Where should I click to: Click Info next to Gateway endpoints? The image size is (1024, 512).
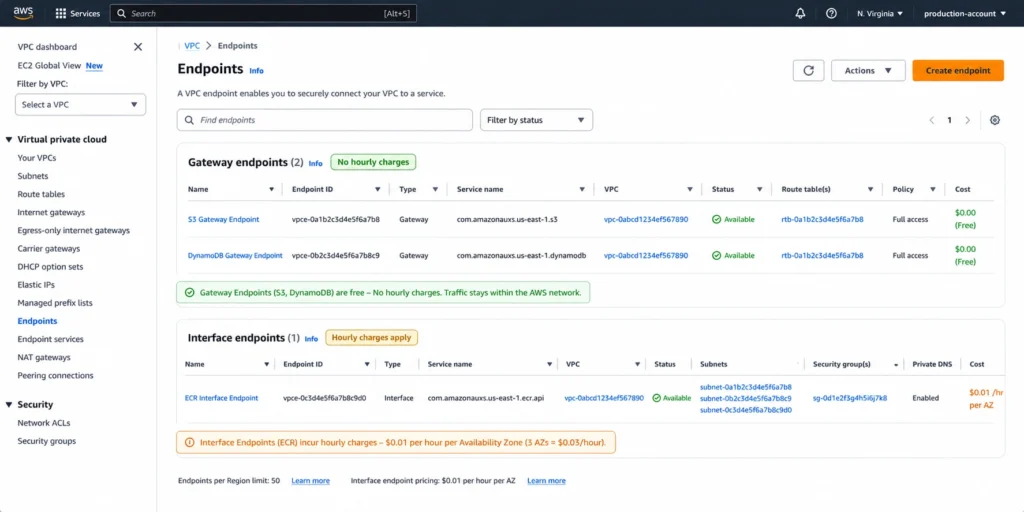coord(315,163)
